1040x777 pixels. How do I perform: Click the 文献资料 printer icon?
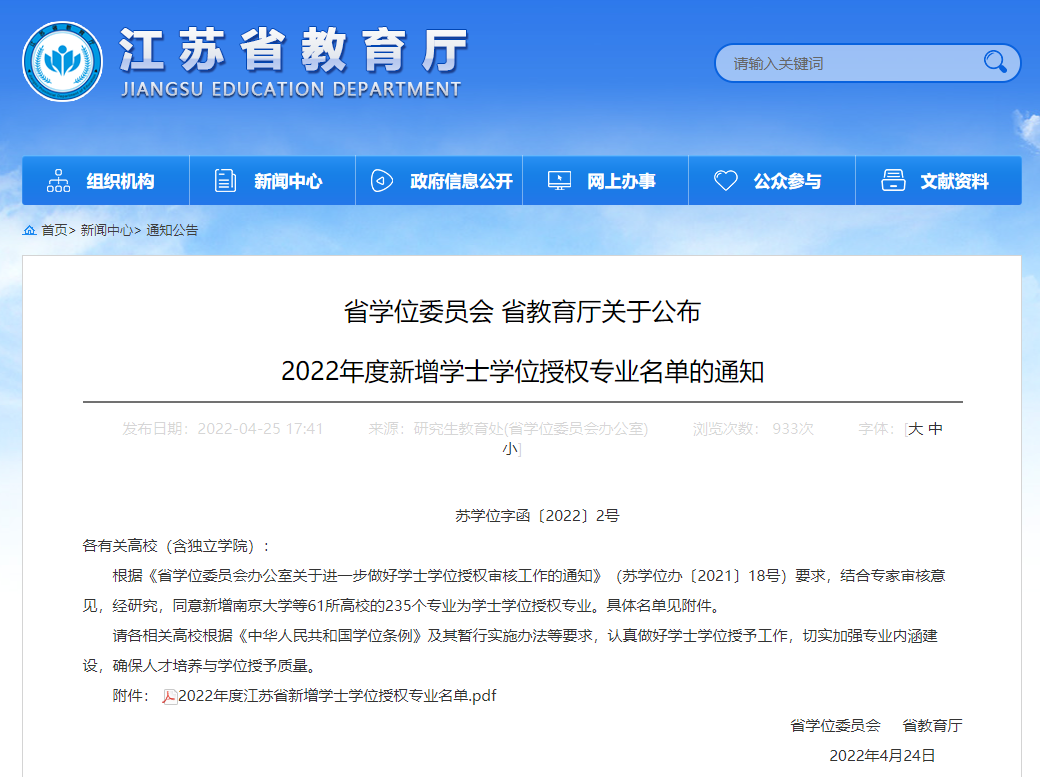click(893, 181)
